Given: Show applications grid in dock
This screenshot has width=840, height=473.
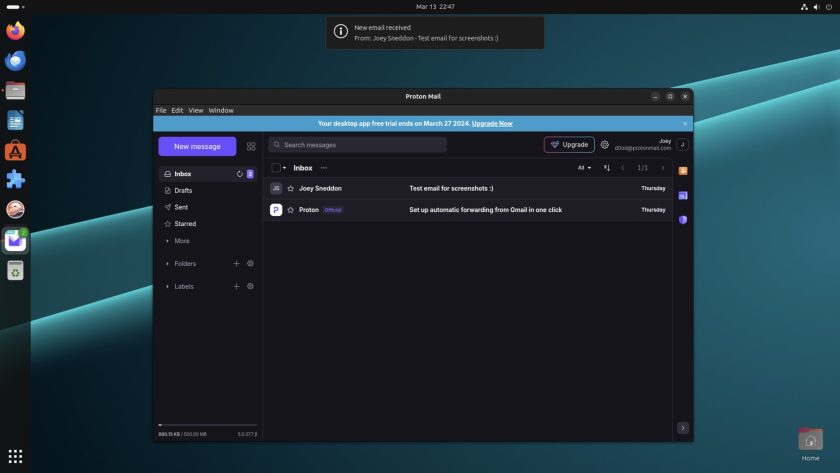Looking at the screenshot, I should click(x=16, y=456).
